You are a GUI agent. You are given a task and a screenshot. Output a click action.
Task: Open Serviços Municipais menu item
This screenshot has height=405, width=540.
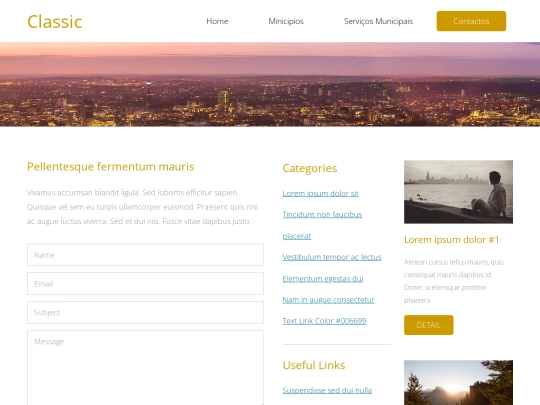point(378,21)
